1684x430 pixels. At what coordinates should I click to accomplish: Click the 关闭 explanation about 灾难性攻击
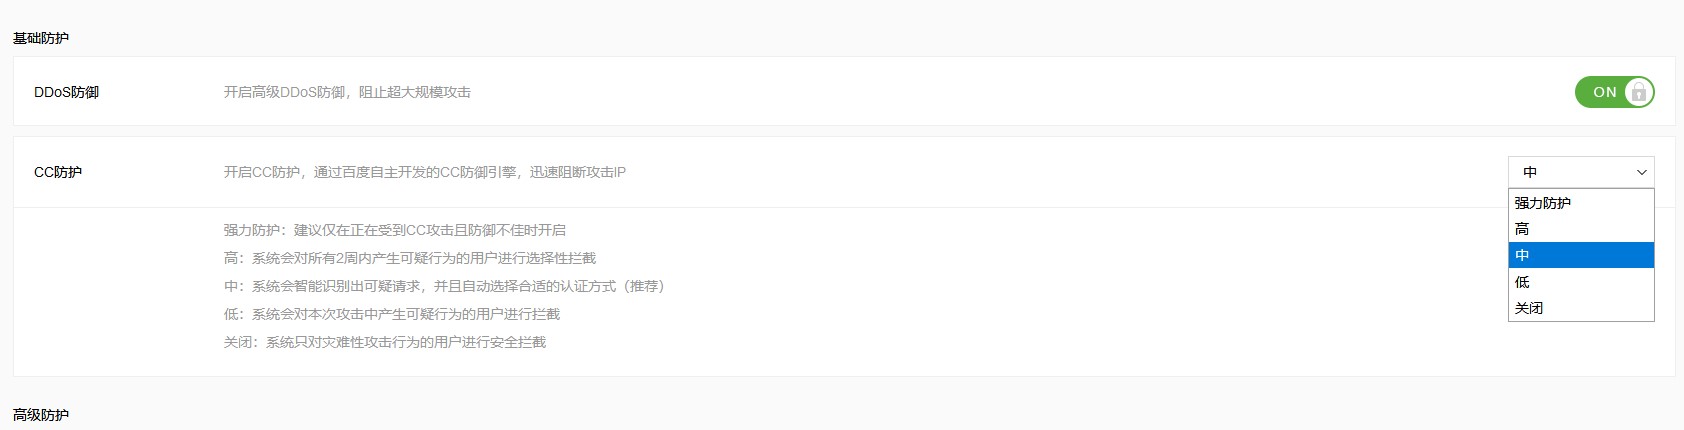pos(385,342)
